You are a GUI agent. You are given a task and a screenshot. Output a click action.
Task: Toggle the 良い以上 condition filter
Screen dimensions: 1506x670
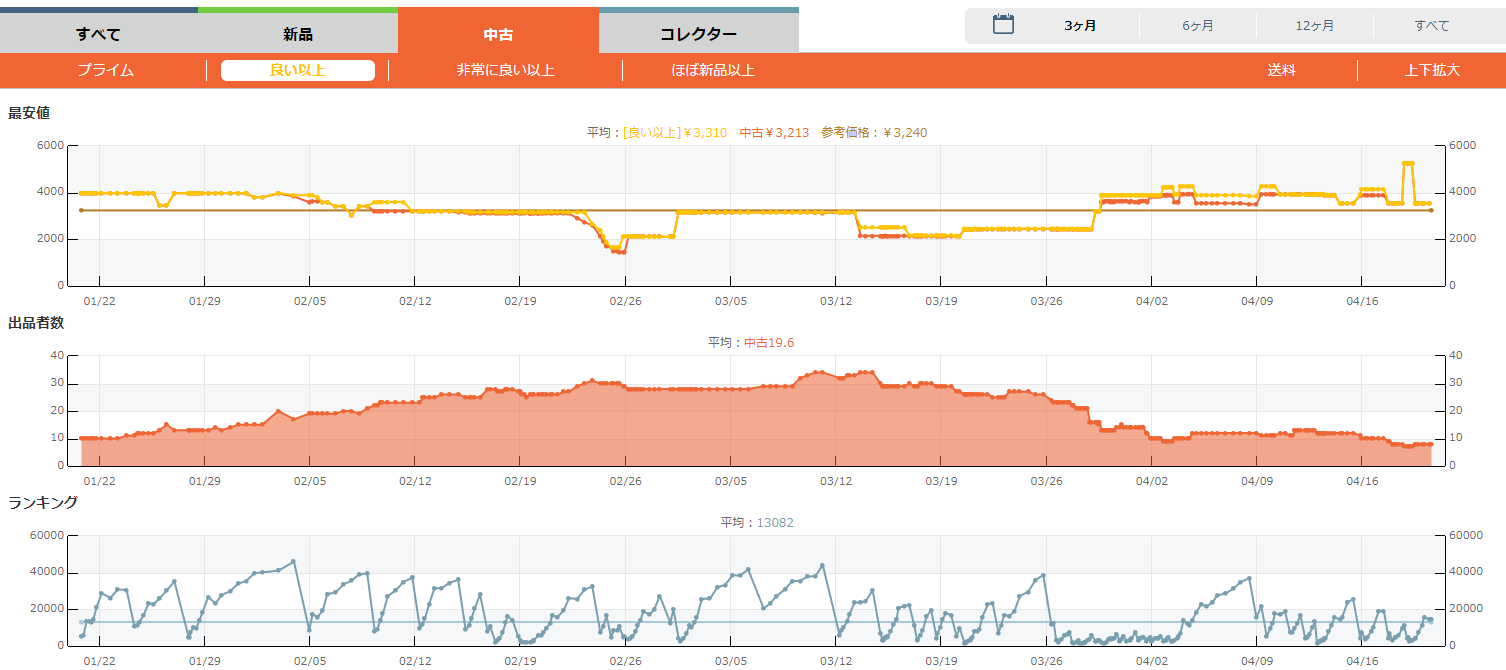(298, 70)
